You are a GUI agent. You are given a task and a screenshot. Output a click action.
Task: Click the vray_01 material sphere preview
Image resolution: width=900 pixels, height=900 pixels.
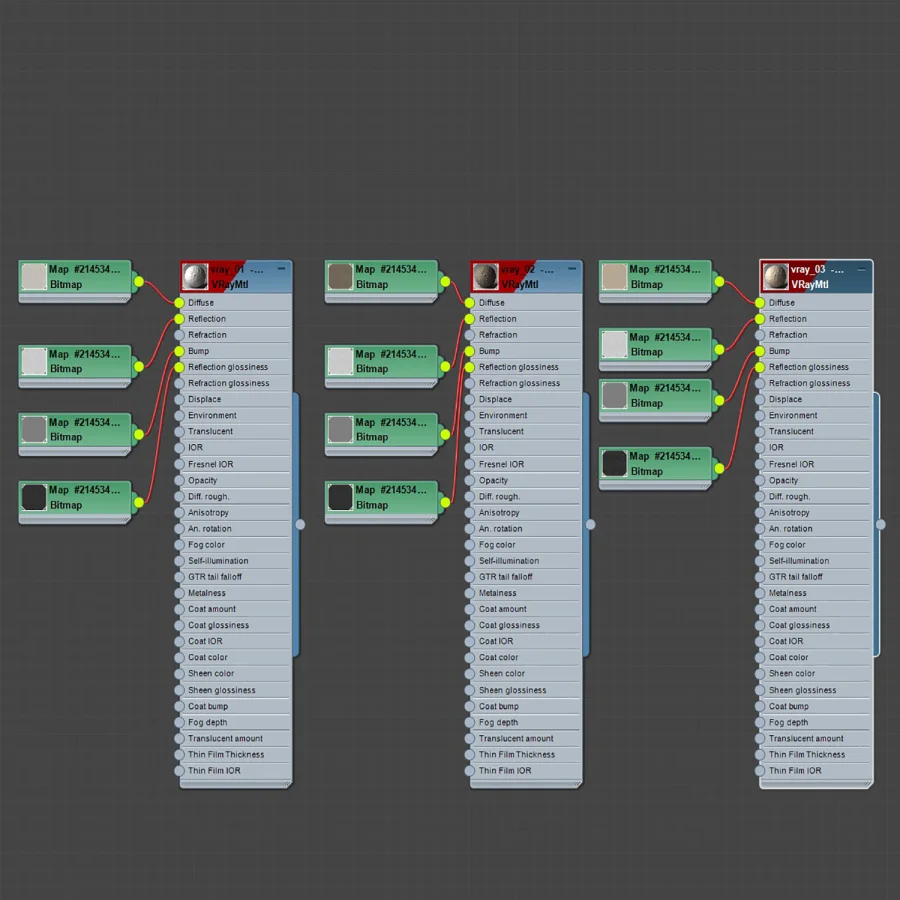(x=195, y=277)
